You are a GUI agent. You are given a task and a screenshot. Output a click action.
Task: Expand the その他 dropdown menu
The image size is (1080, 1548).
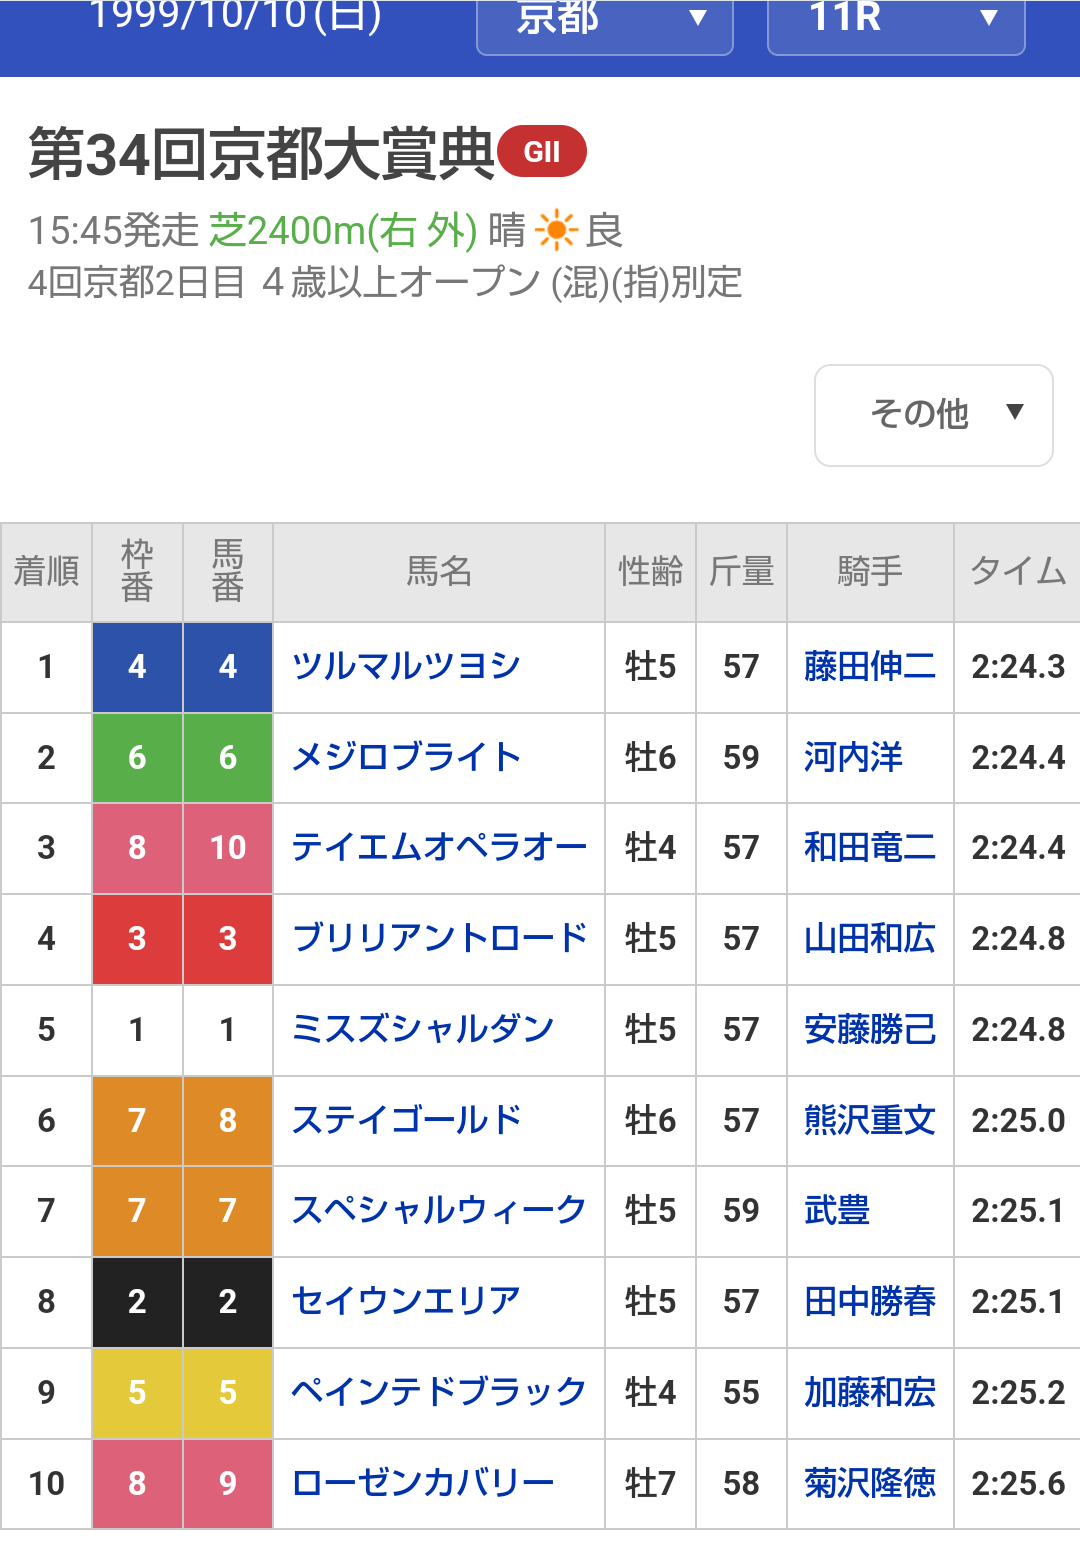point(934,415)
